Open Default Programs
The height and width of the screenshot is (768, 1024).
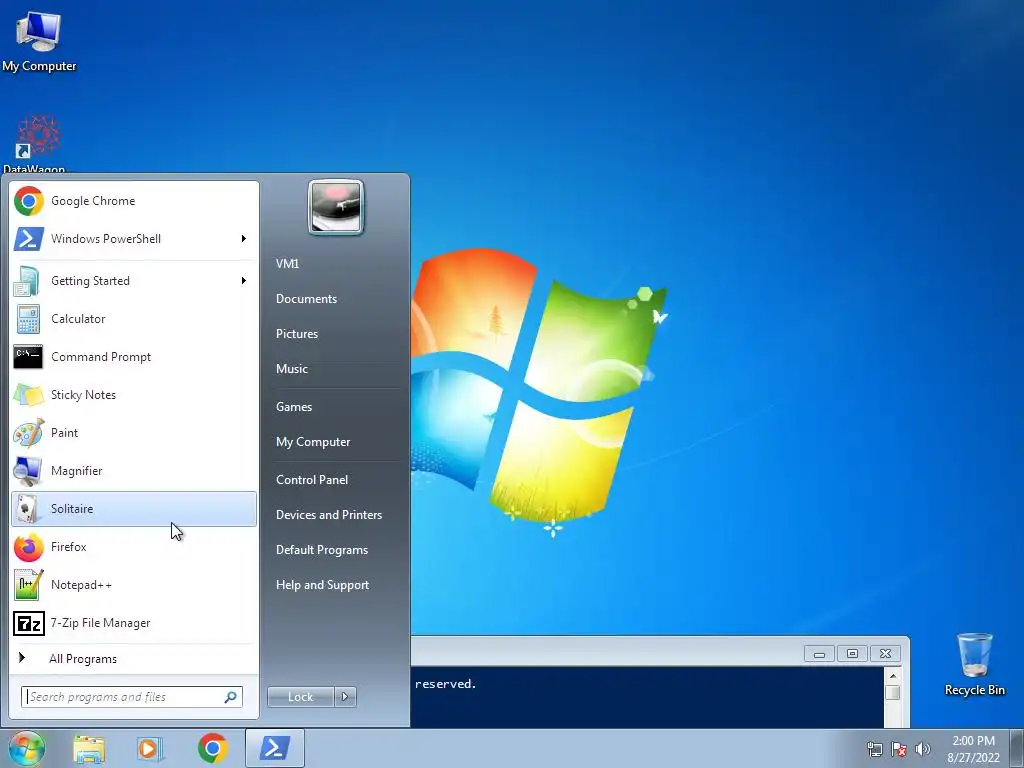[x=322, y=550]
